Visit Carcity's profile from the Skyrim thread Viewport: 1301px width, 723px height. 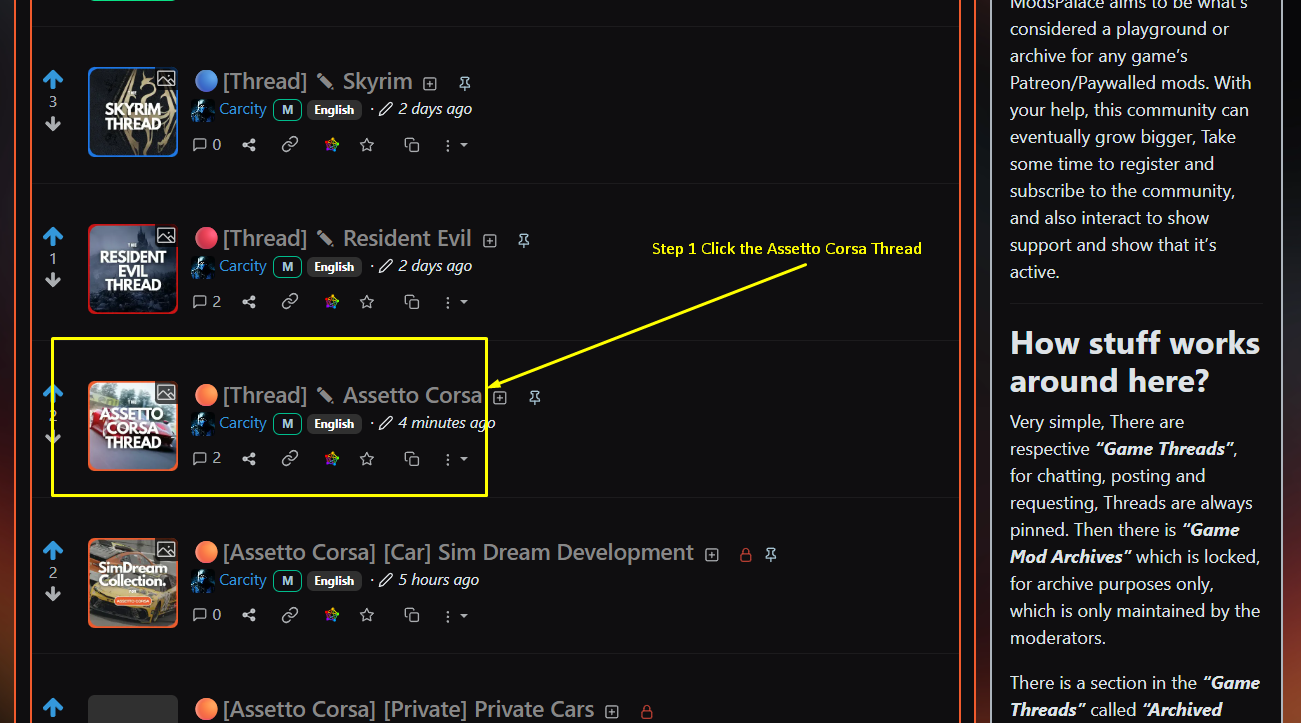click(242, 109)
